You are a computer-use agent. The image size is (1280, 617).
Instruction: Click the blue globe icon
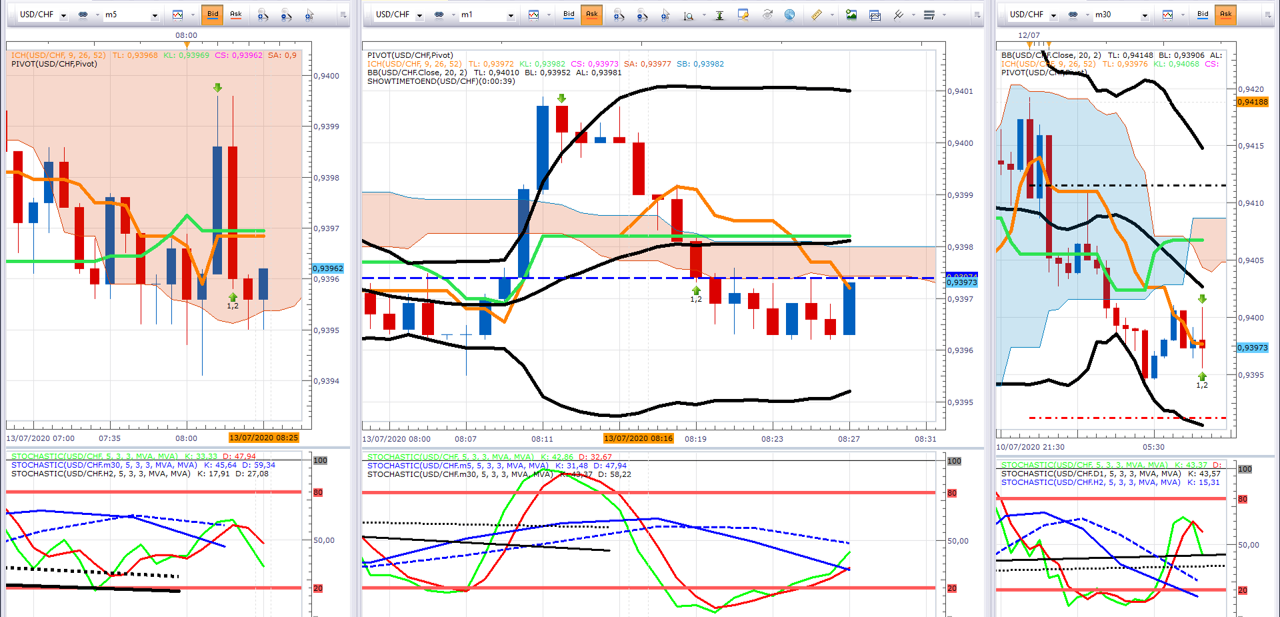point(789,15)
